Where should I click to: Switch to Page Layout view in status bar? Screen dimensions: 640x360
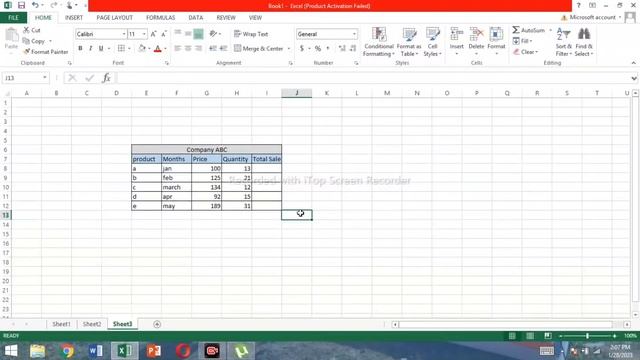530,336
